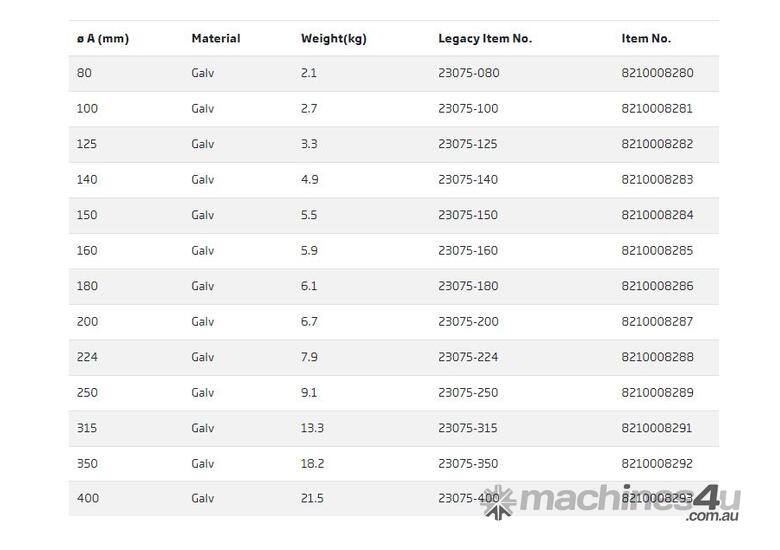The width and height of the screenshot is (780, 550).
Task: Click item number 8210008280
Action: 657,74
